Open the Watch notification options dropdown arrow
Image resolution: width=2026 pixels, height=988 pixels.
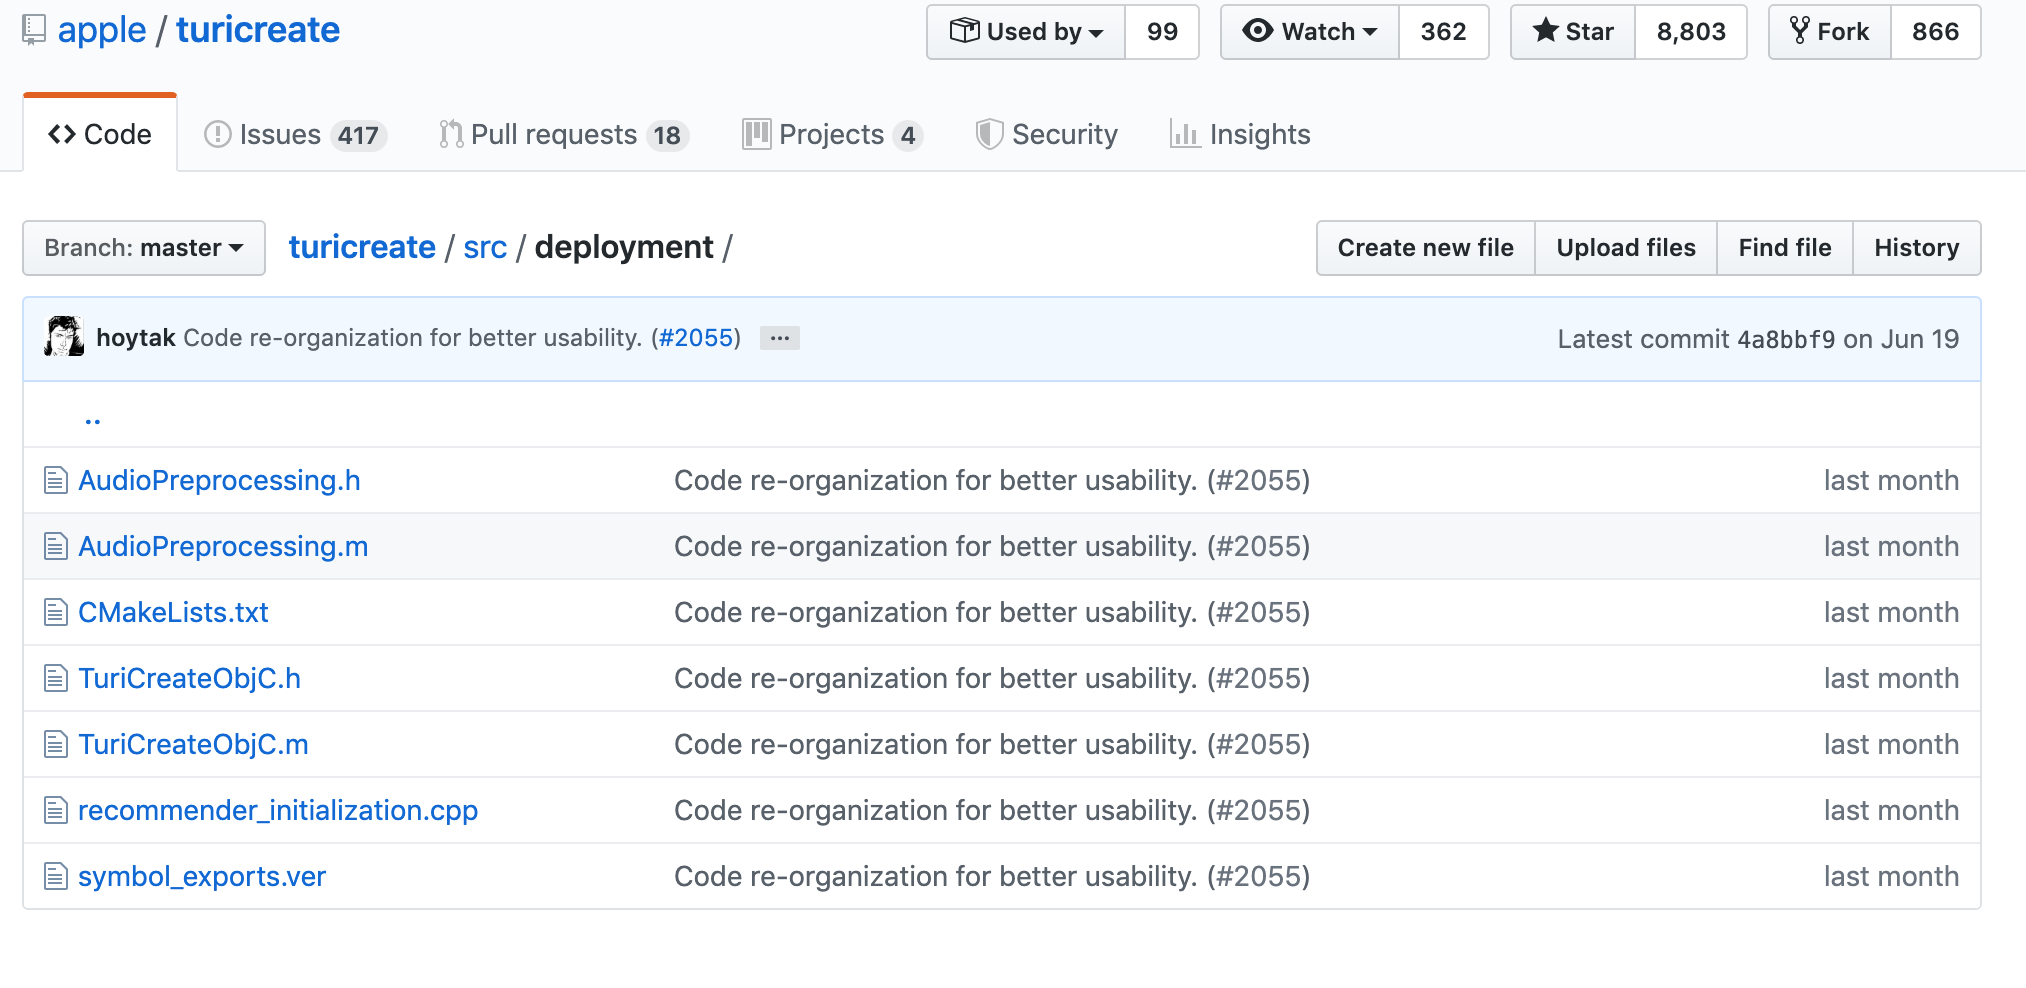[x=1371, y=31]
